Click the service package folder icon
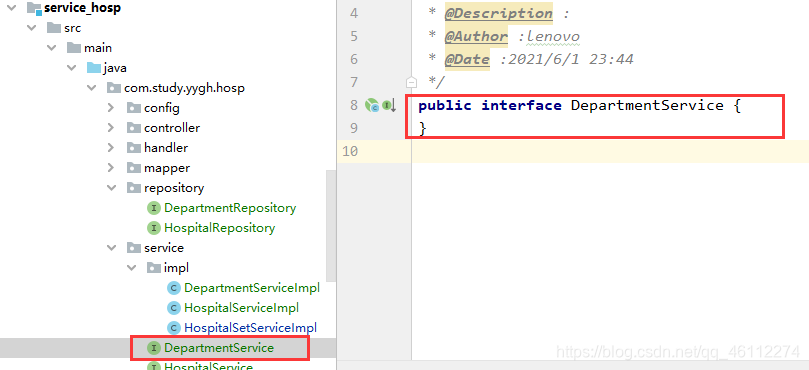This screenshot has height=370, width=809. tap(134, 248)
